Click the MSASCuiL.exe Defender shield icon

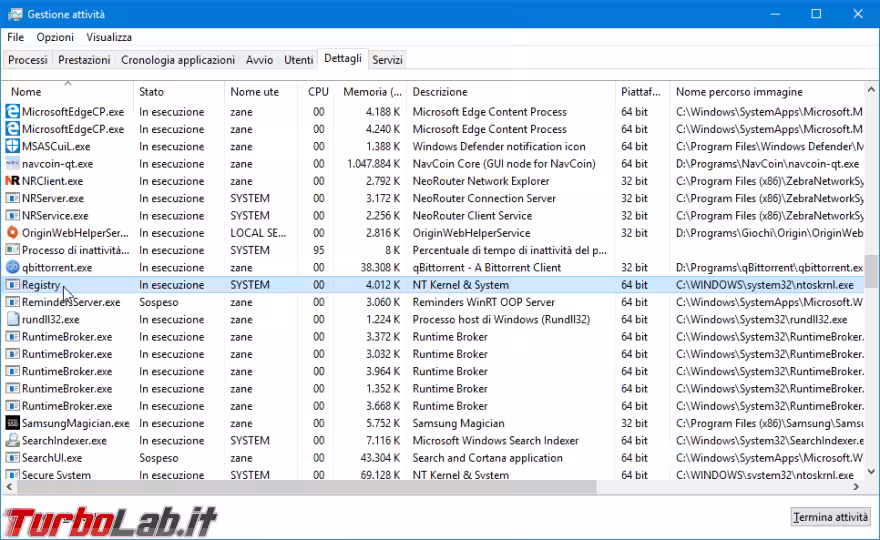click(12, 146)
